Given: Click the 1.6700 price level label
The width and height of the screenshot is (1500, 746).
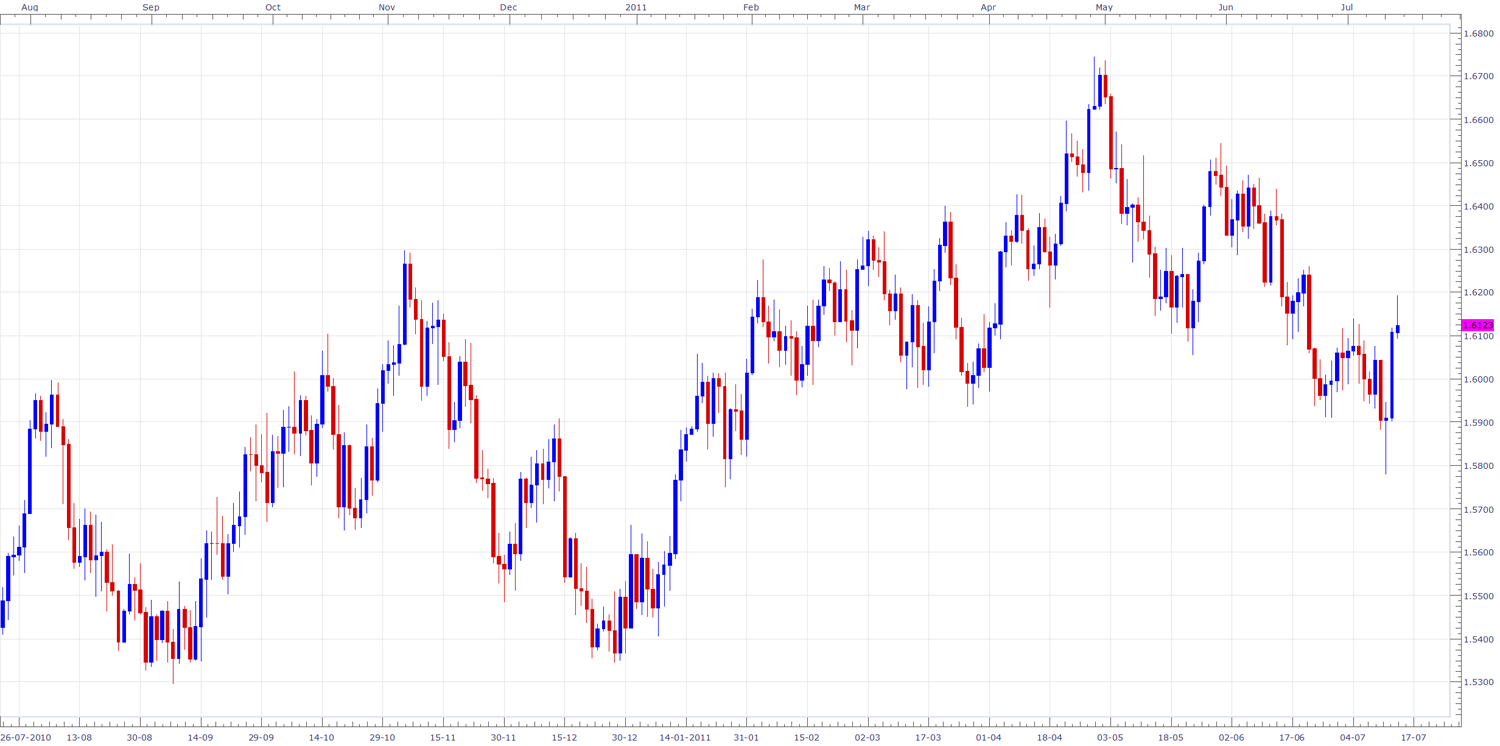Looking at the screenshot, I should [1478, 76].
